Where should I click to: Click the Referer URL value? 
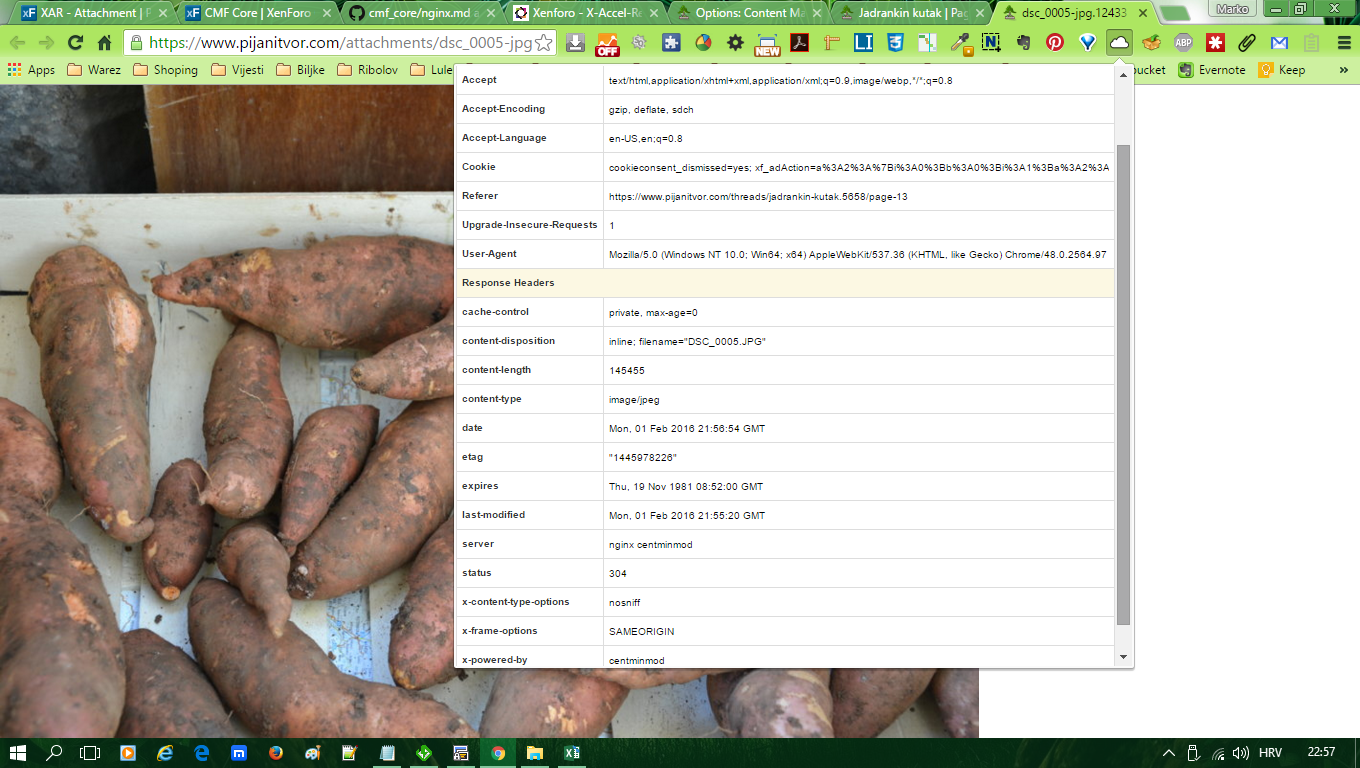tap(758, 197)
